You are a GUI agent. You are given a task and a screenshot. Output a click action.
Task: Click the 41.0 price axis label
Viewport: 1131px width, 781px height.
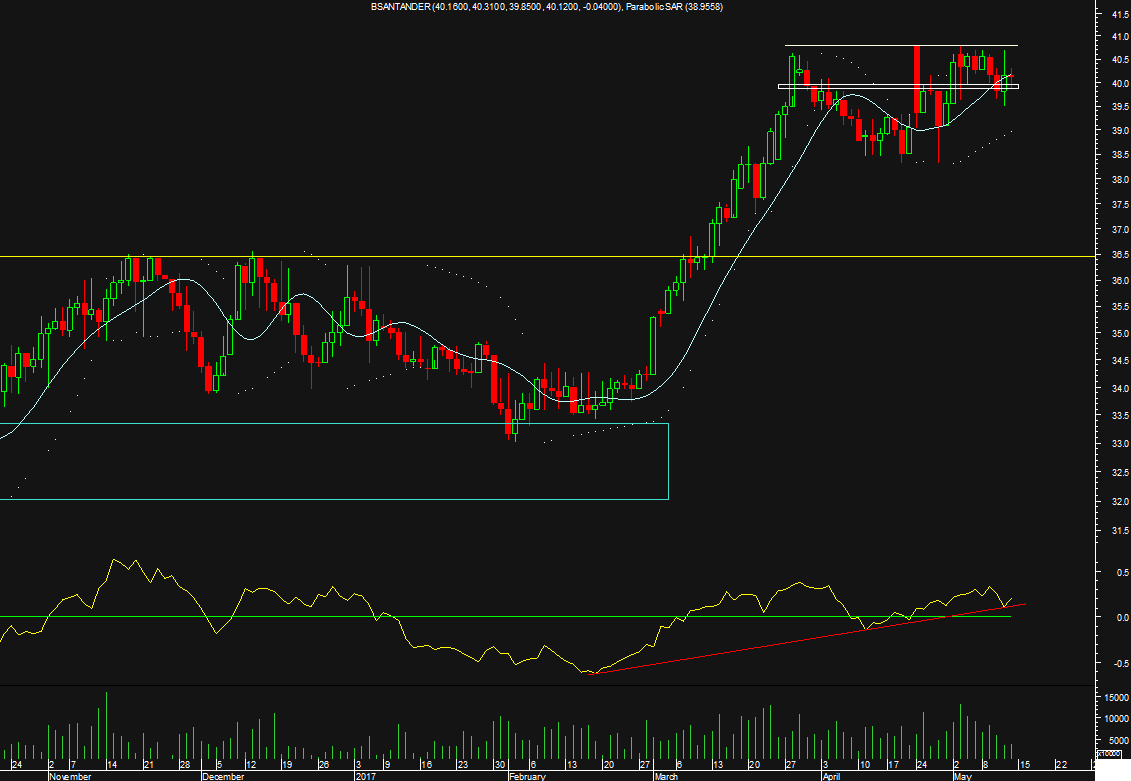point(1120,36)
